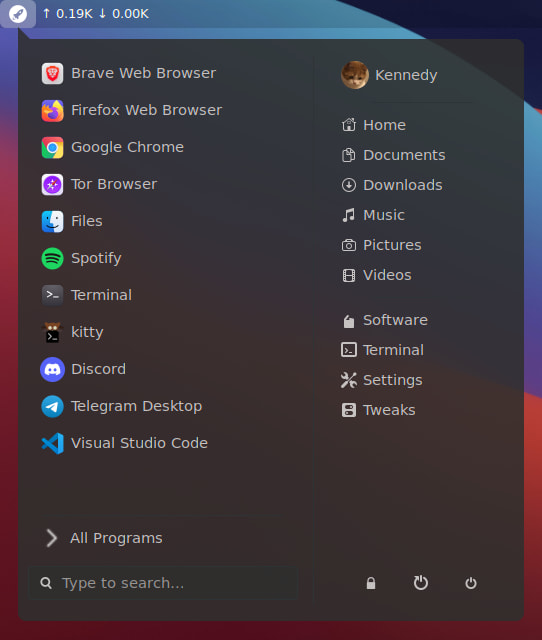Click Kennedy's cat avatar picture
The width and height of the screenshot is (542, 640).
point(355,75)
